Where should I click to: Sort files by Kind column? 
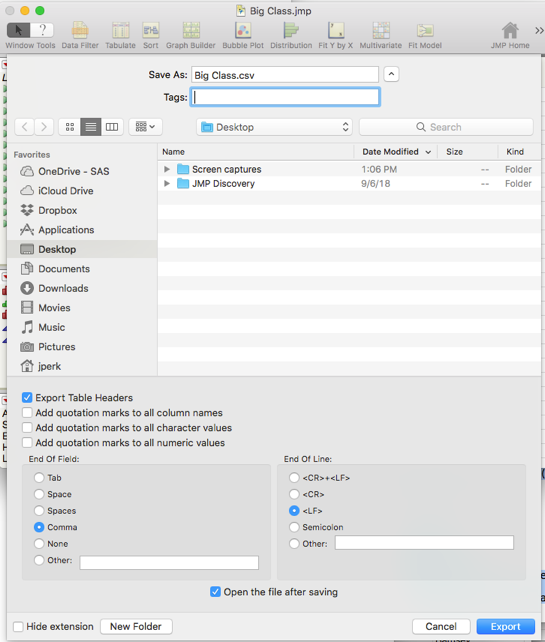(519, 152)
